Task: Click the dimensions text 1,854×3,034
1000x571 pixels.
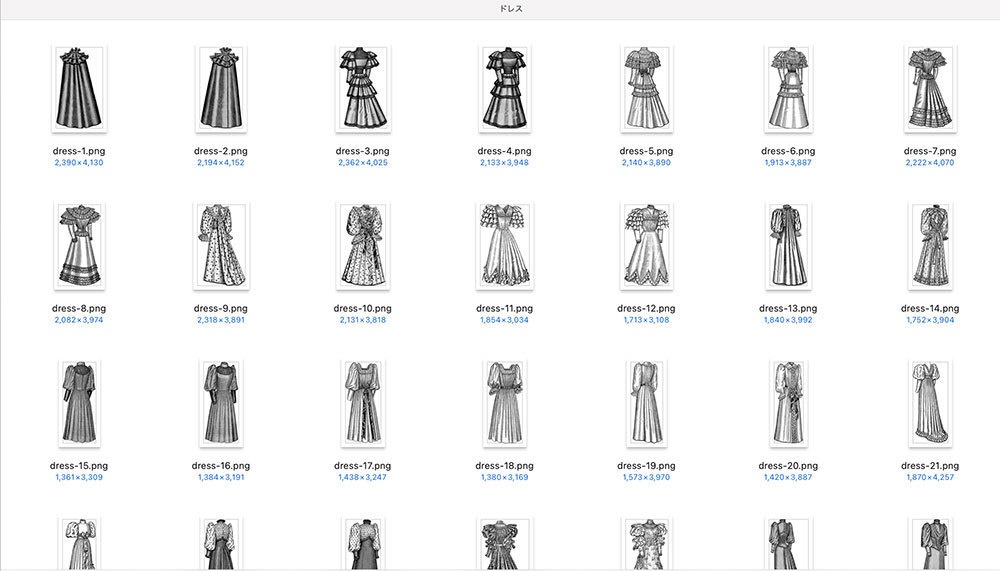Action: point(504,320)
